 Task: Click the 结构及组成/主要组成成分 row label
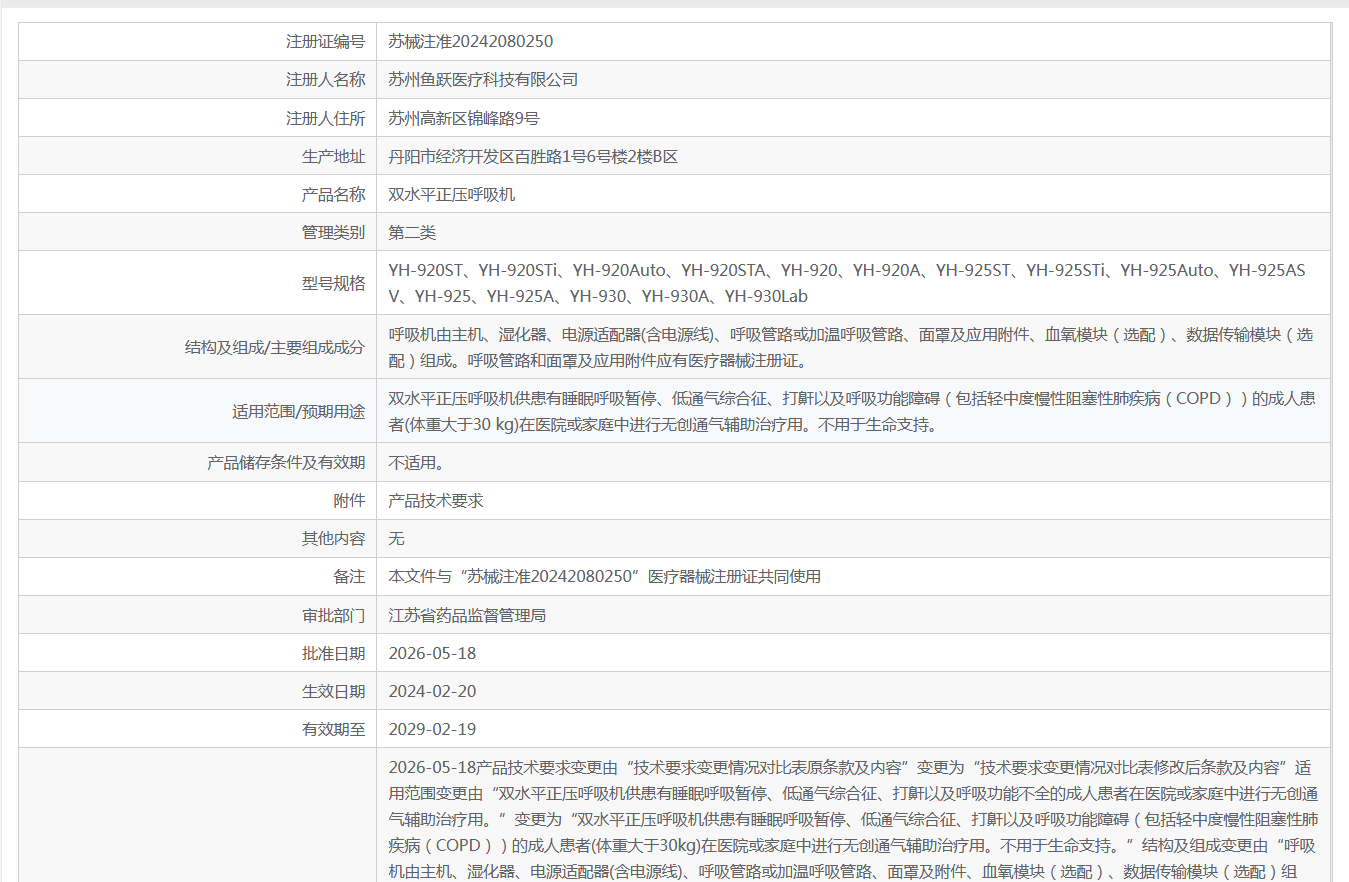275,347
